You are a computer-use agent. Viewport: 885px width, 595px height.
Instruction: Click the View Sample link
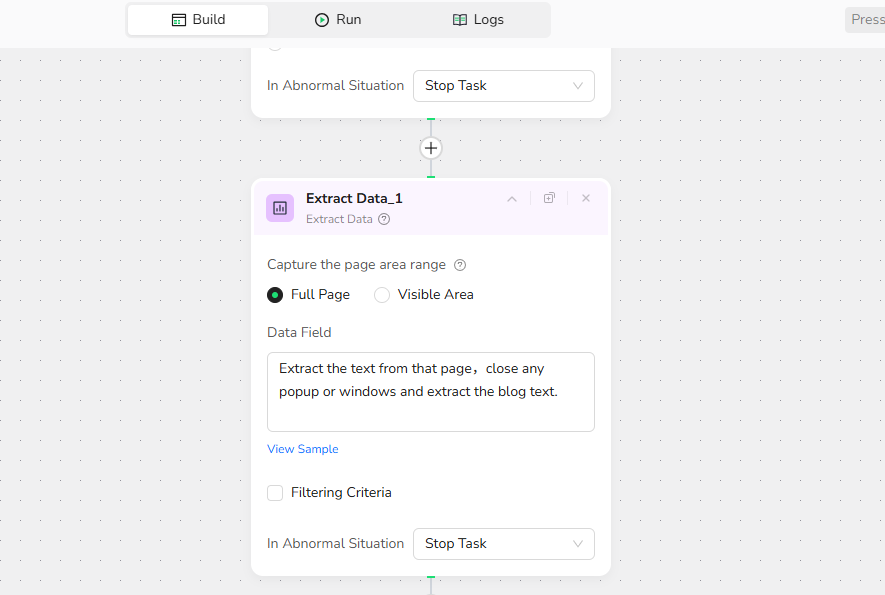(302, 449)
